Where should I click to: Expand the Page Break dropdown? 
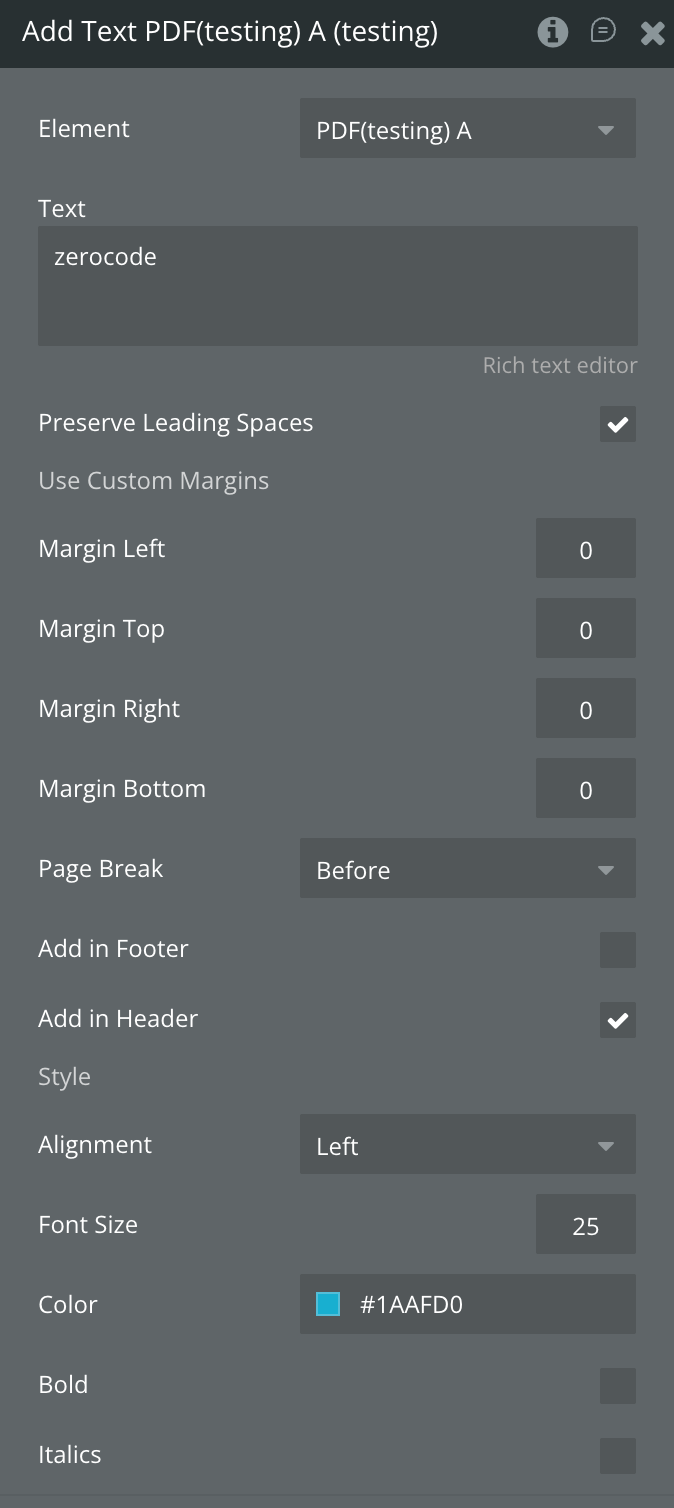point(467,870)
